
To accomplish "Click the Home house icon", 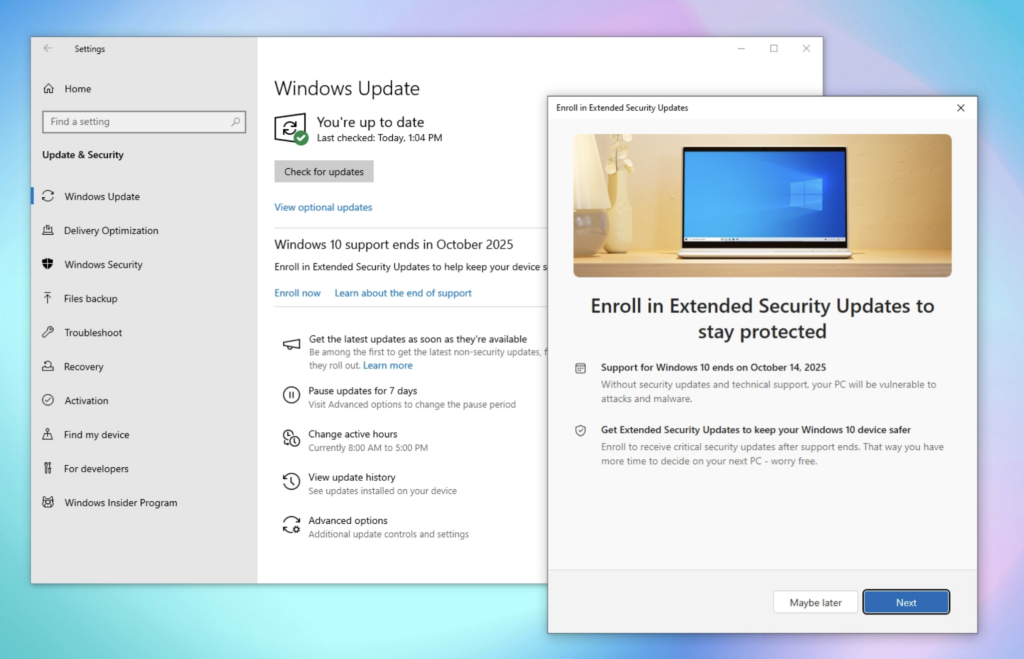I will (48, 88).
